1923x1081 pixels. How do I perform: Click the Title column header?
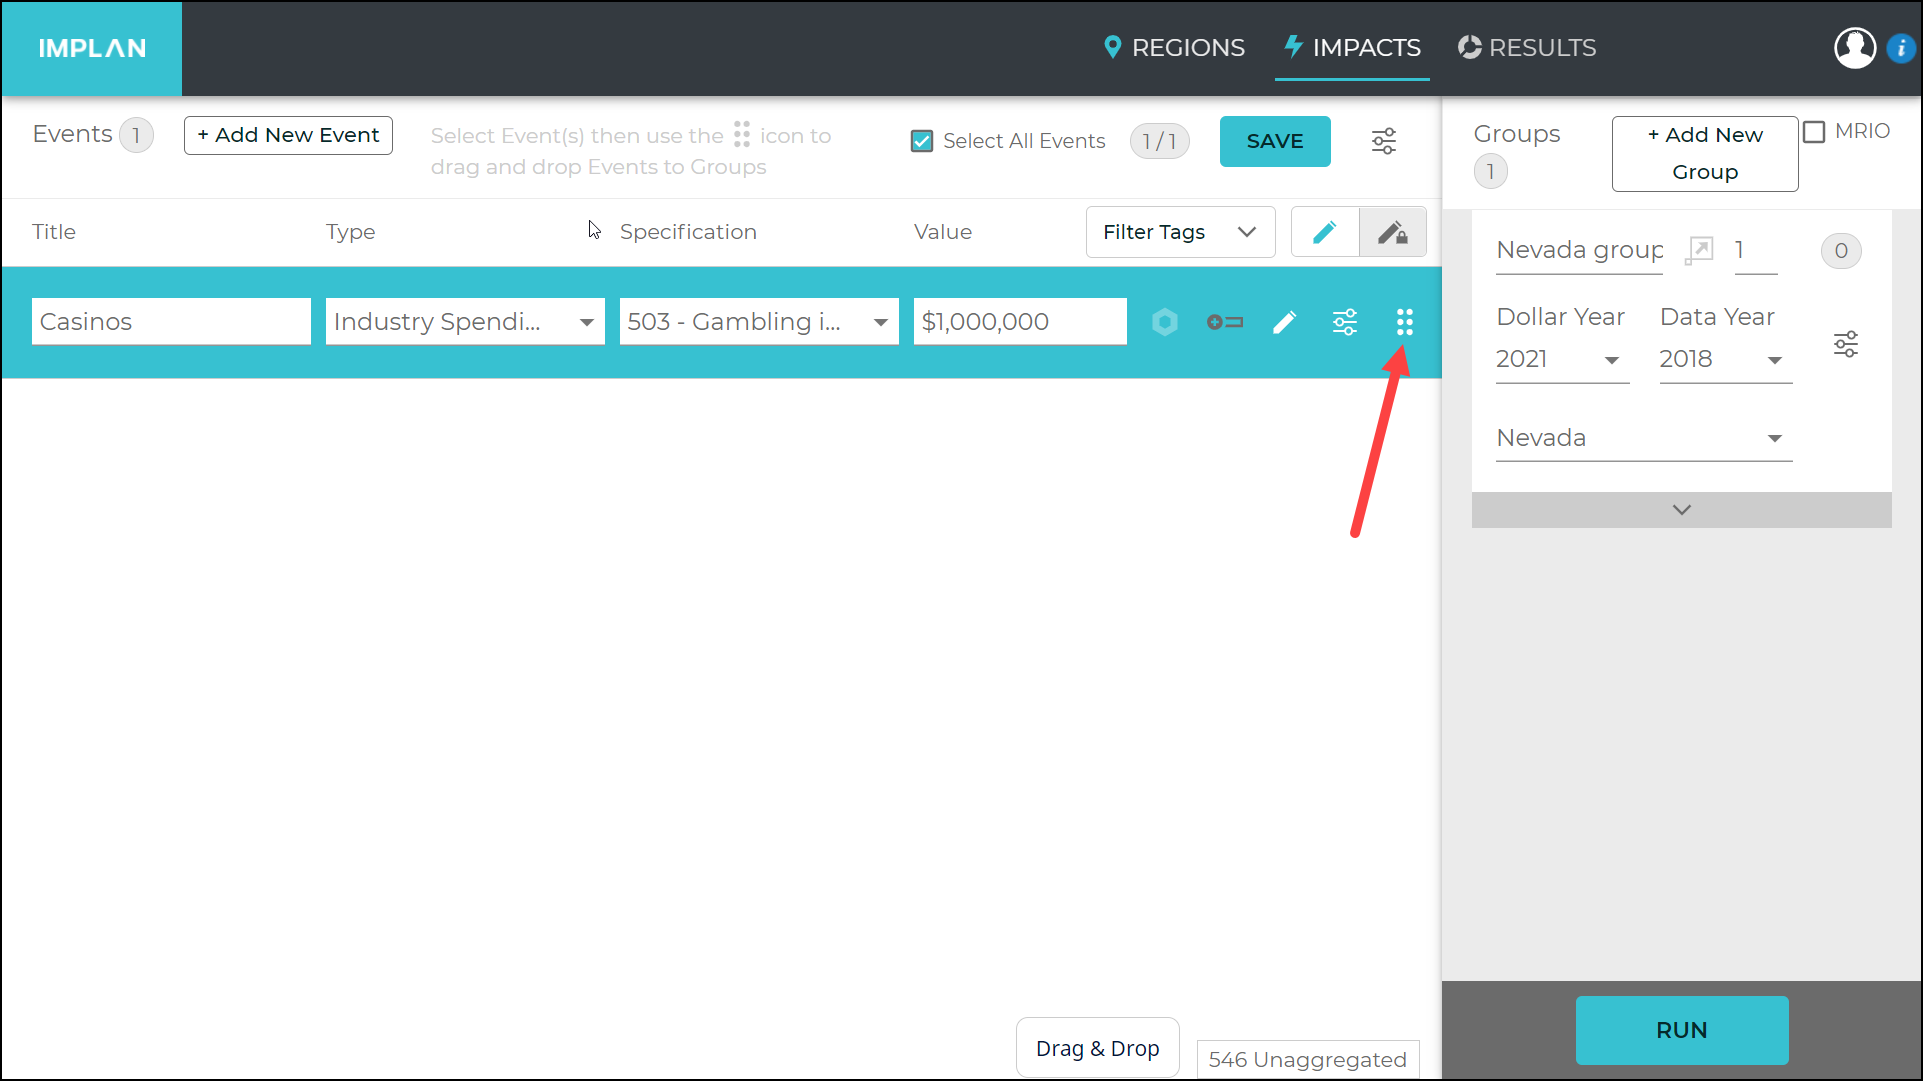click(54, 232)
